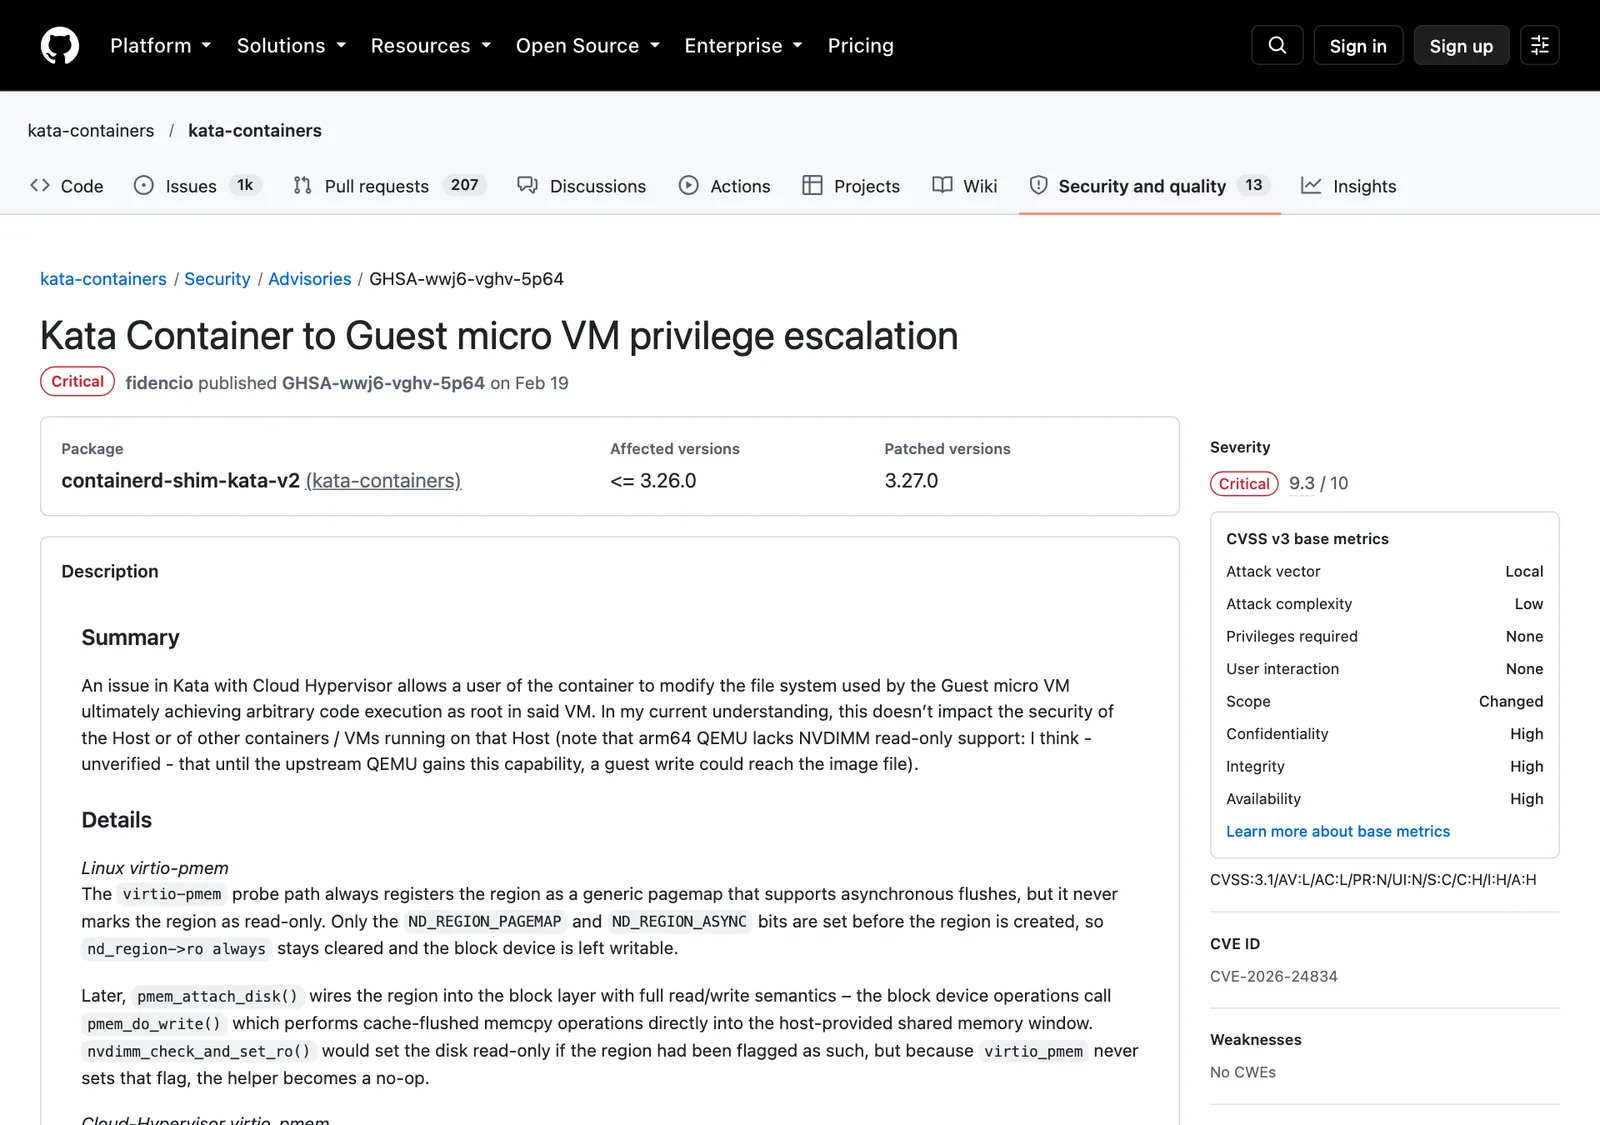This screenshot has width=1600, height=1125.
Task: Expand the Open Source dropdown
Action: (588, 46)
